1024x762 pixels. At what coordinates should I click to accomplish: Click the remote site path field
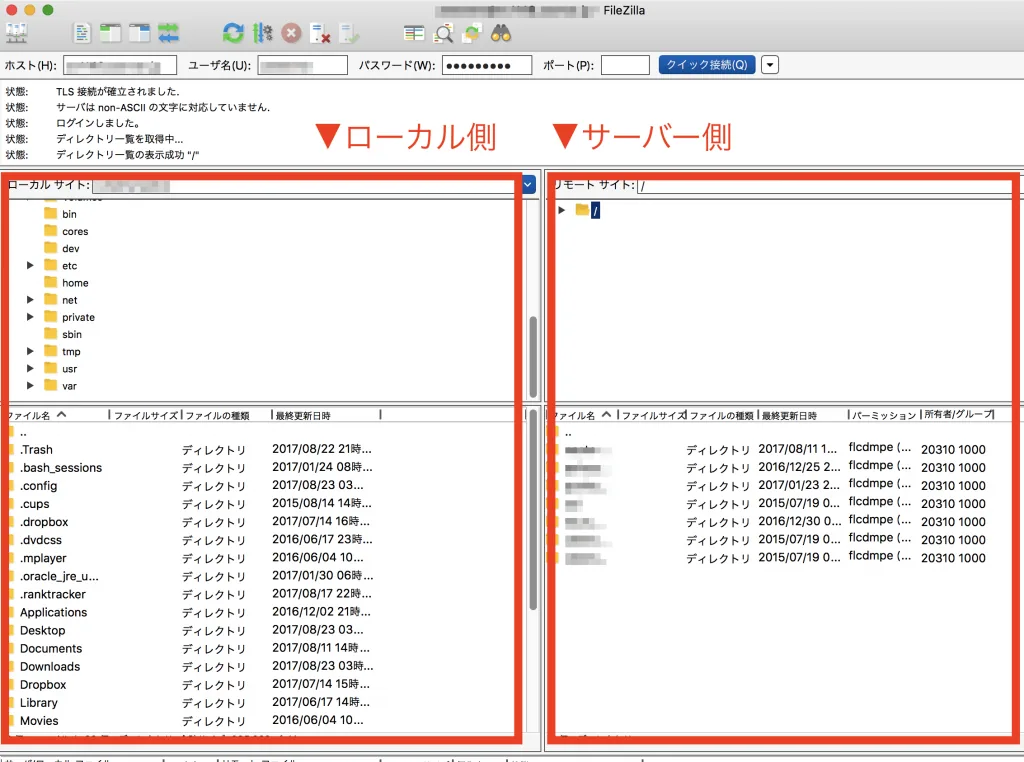click(x=824, y=185)
